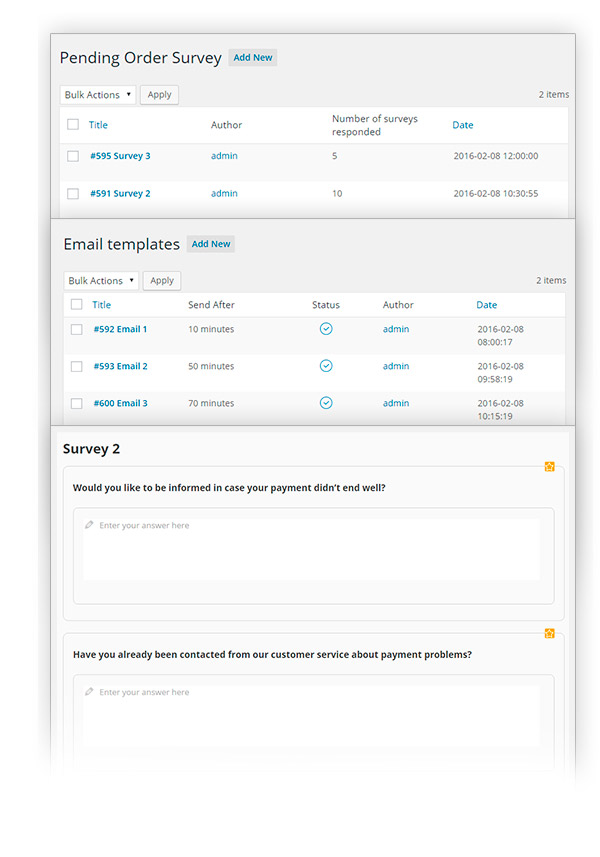Click Add New beside Email templates

pos(210,243)
